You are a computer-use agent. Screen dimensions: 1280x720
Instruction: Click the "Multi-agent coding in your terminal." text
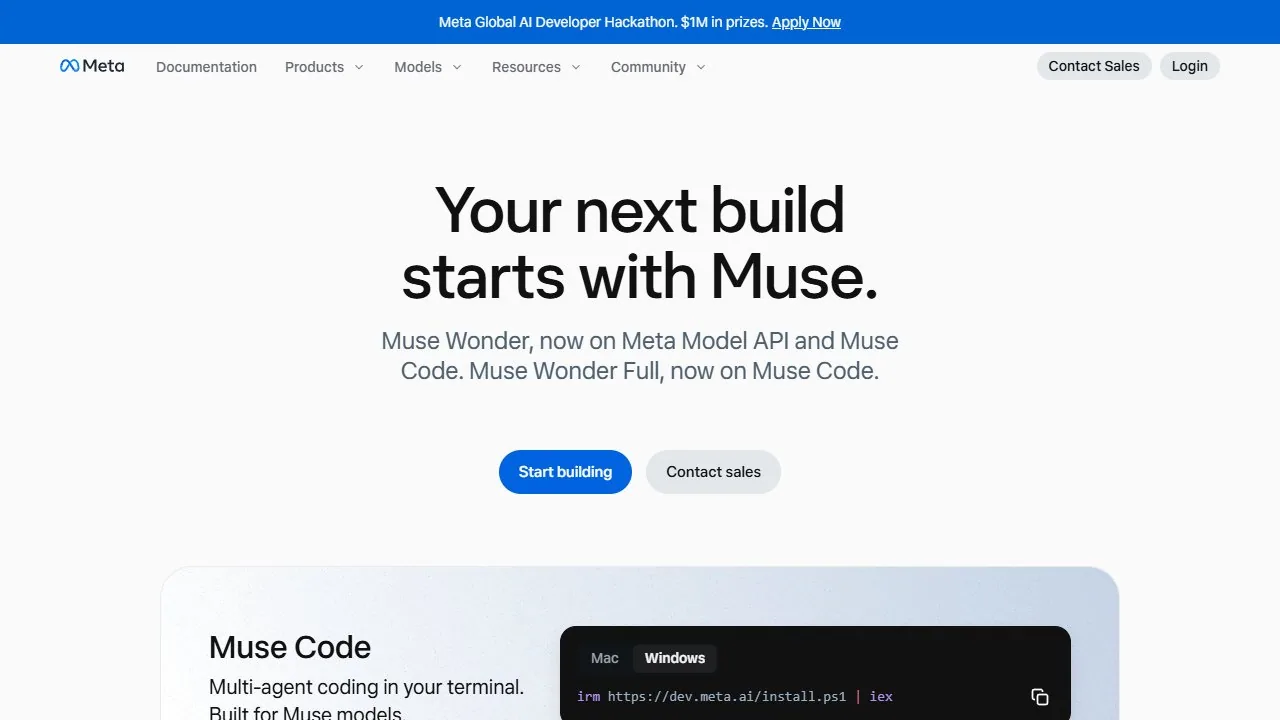366,687
